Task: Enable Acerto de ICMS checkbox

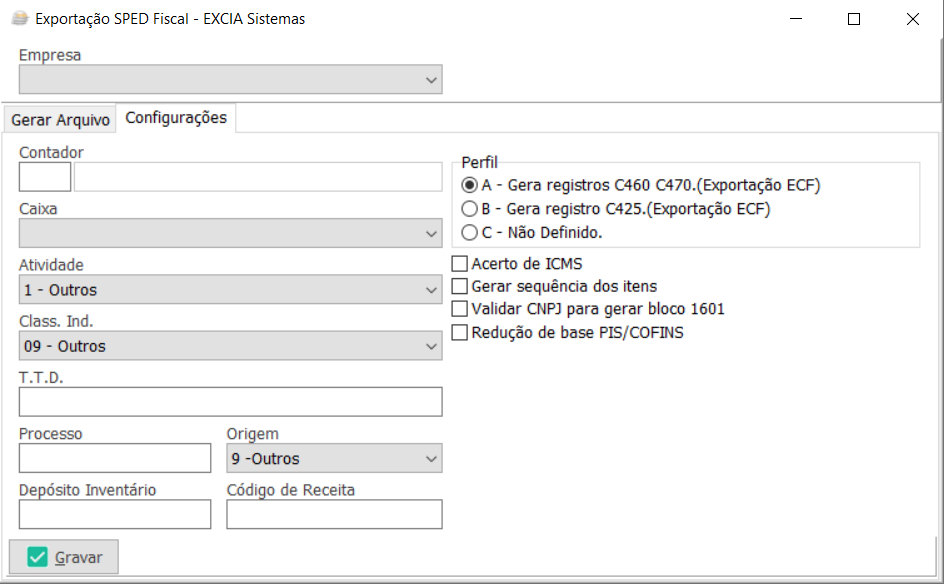Action: pos(460,264)
